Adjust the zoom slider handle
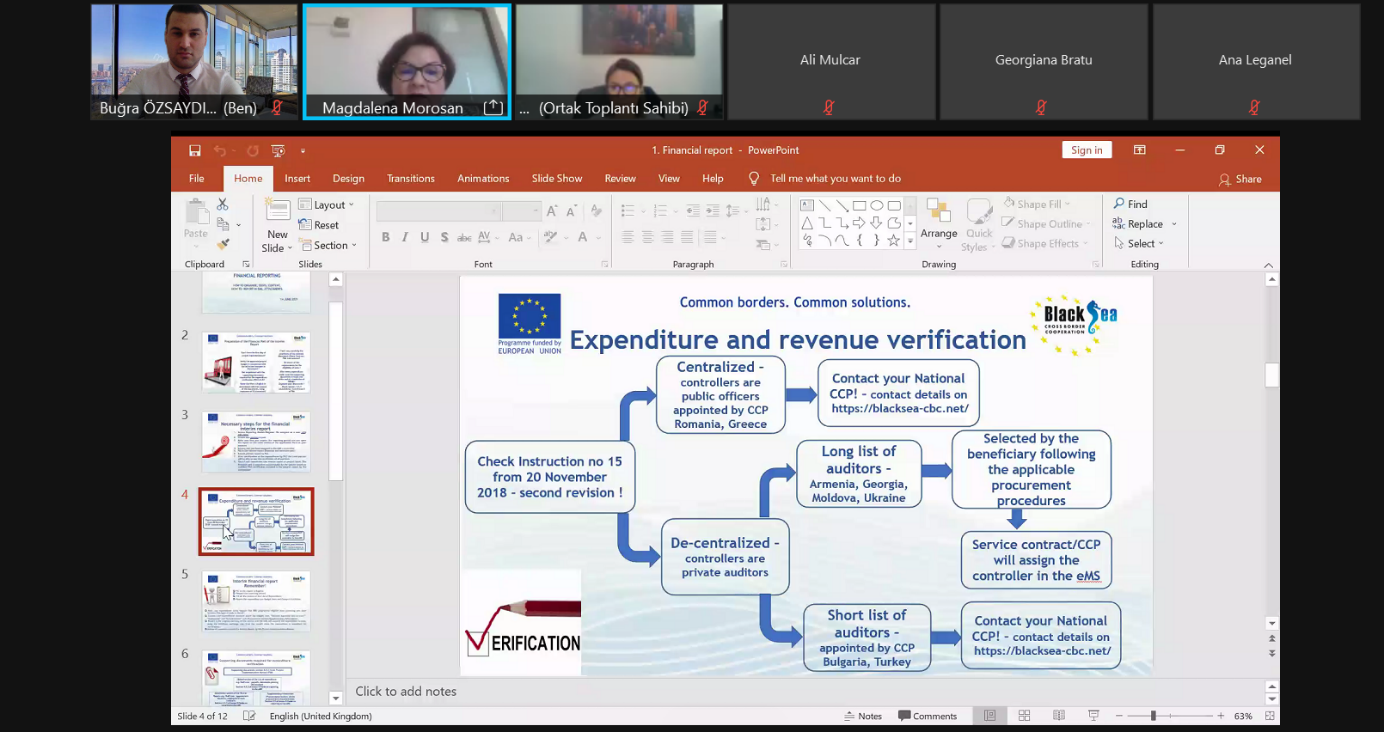Viewport: 1384px width, 732px height. pos(1153,716)
